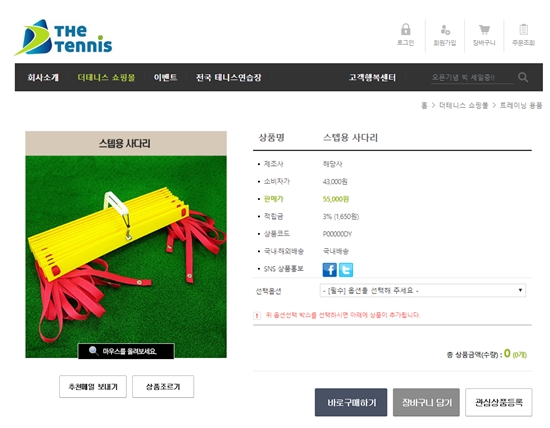This screenshot has width=550, height=428.
Task: Select 더테니스 쇼핑몰 in navigation bar
Action: [106, 78]
